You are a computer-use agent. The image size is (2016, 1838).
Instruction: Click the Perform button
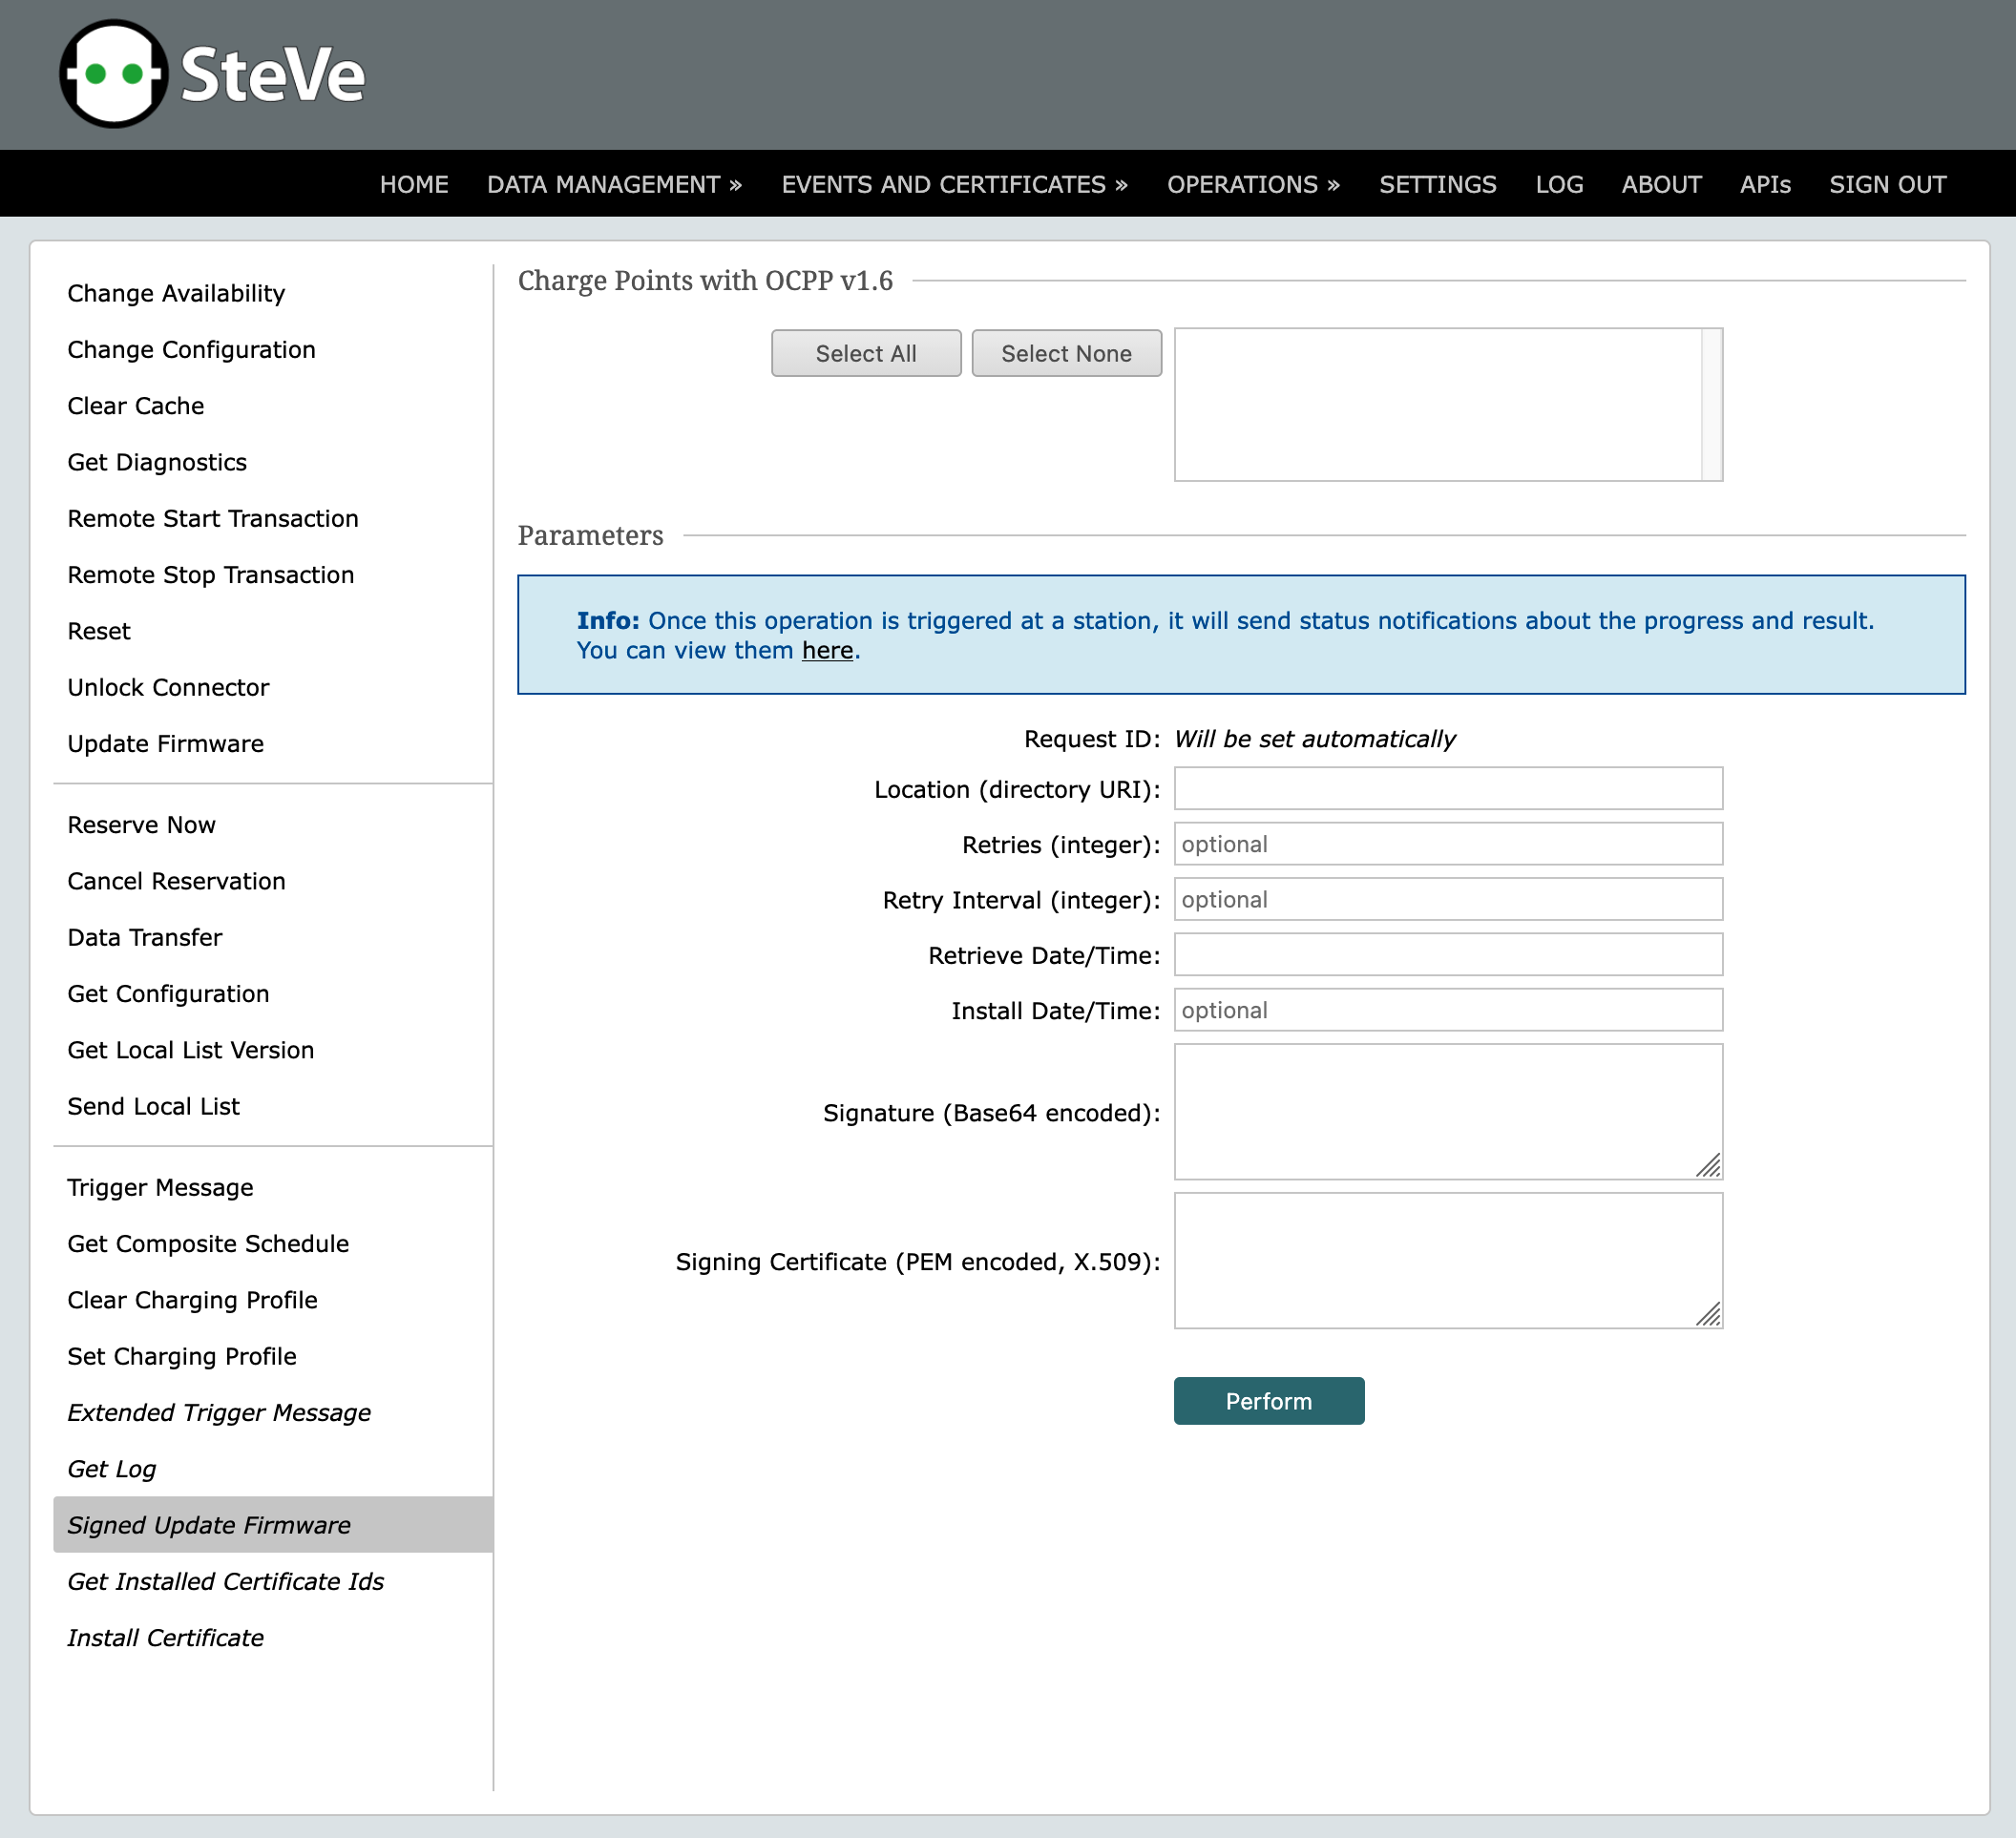coord(1268,1401)
